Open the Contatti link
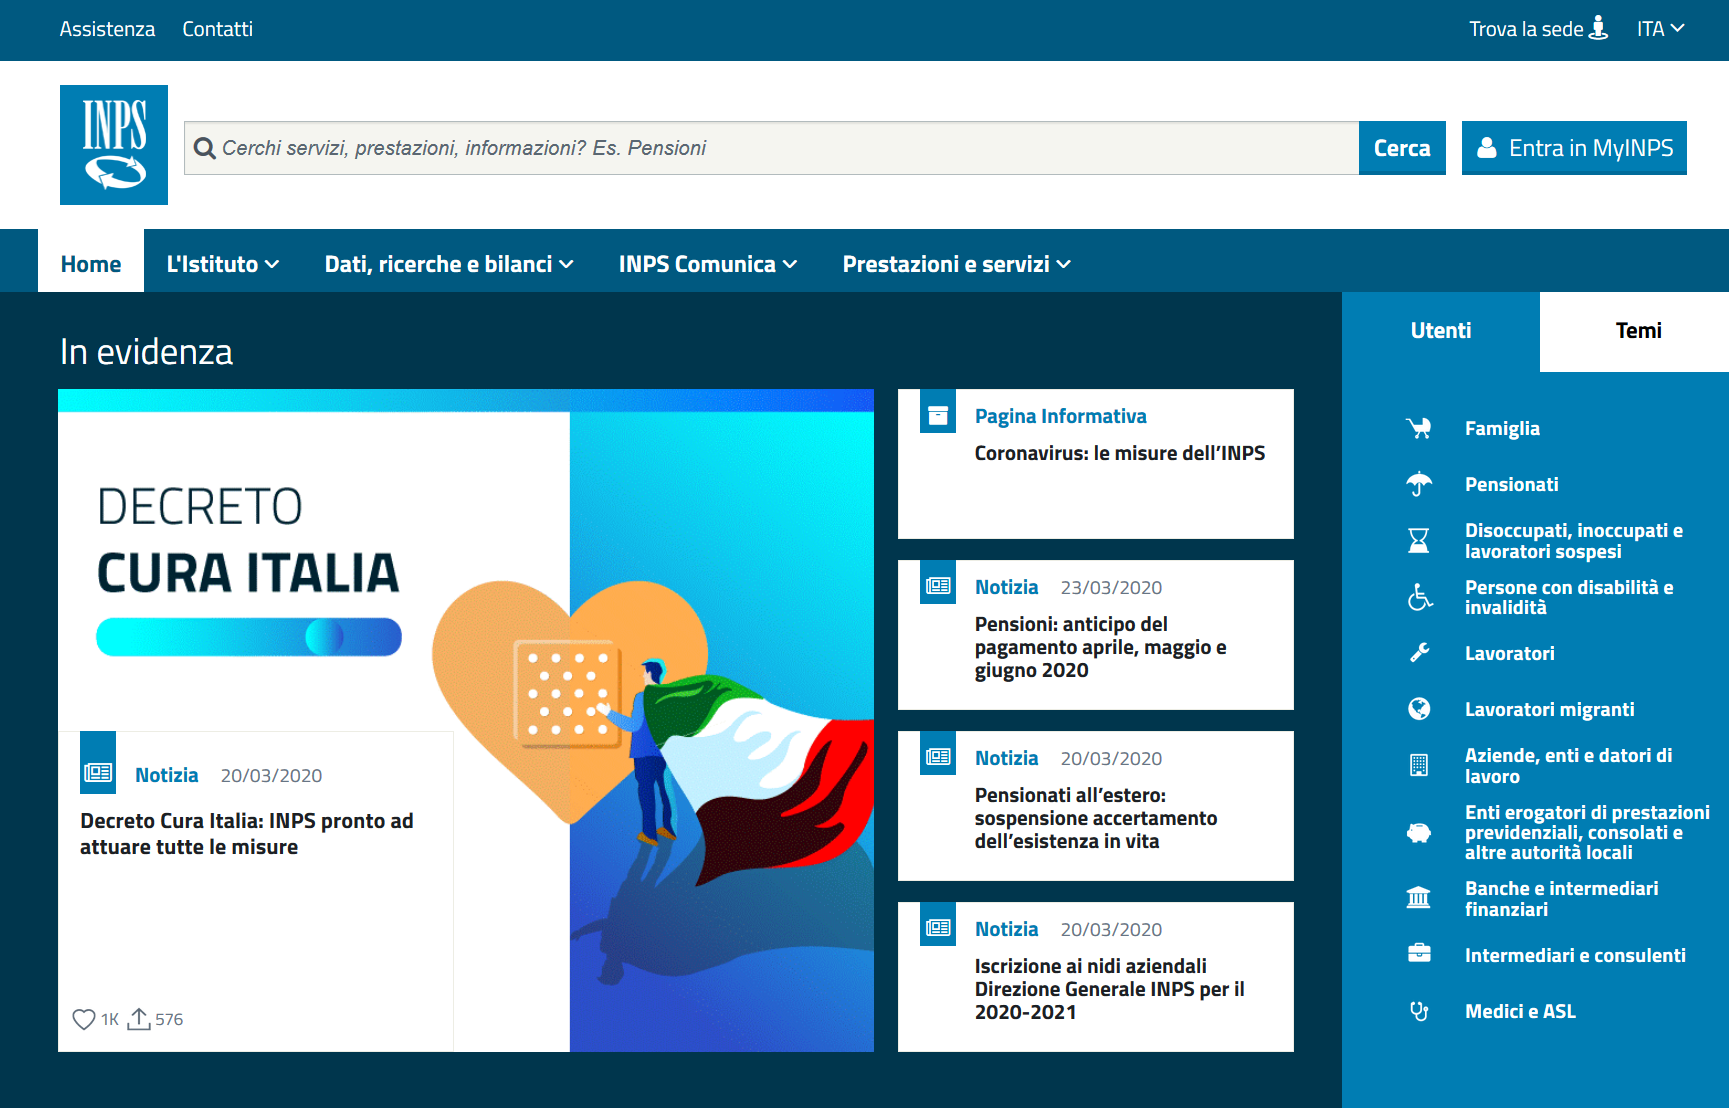This screenshot has height=1118, width=1729. pyautogui.click(x=217, y=29)
